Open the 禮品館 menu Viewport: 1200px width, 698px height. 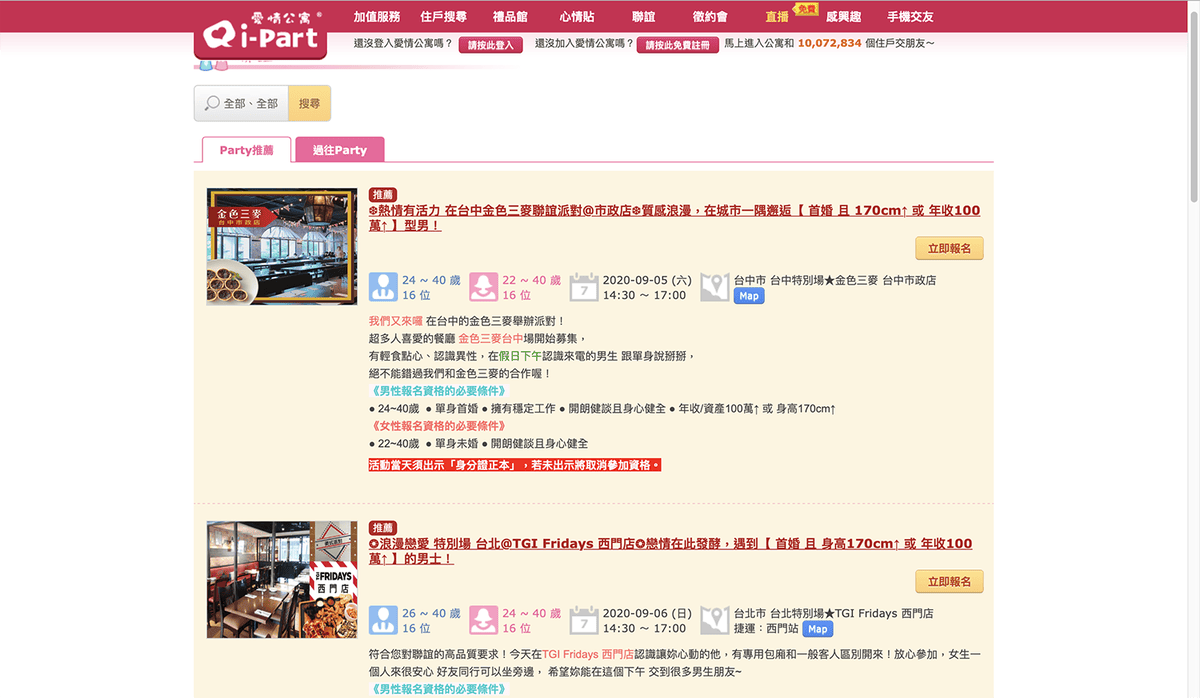[x=510, y=17]
